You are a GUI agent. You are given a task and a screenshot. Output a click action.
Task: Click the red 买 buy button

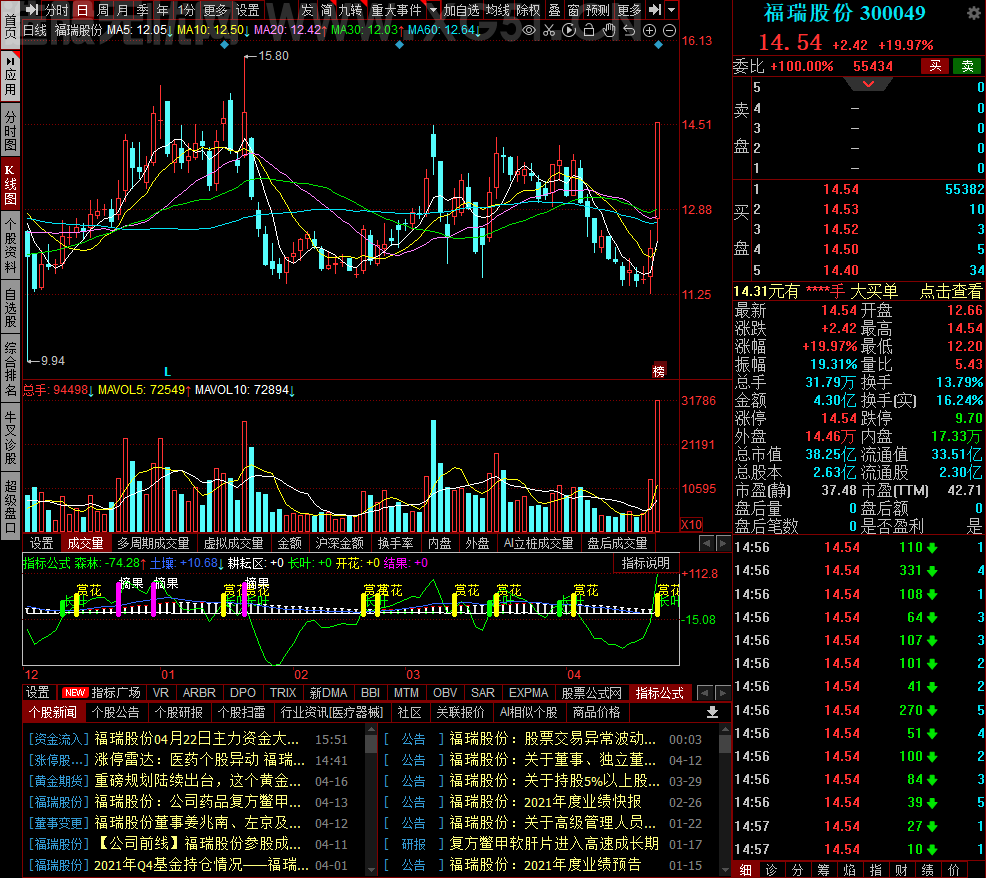coord(936,66)
